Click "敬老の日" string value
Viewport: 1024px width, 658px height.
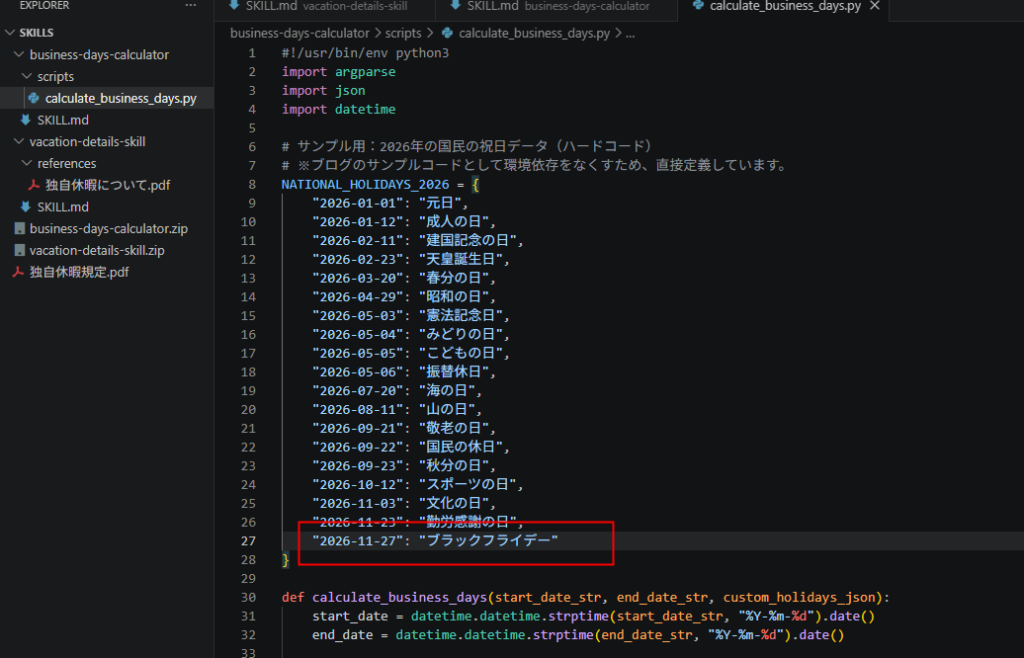click(455, 429)
